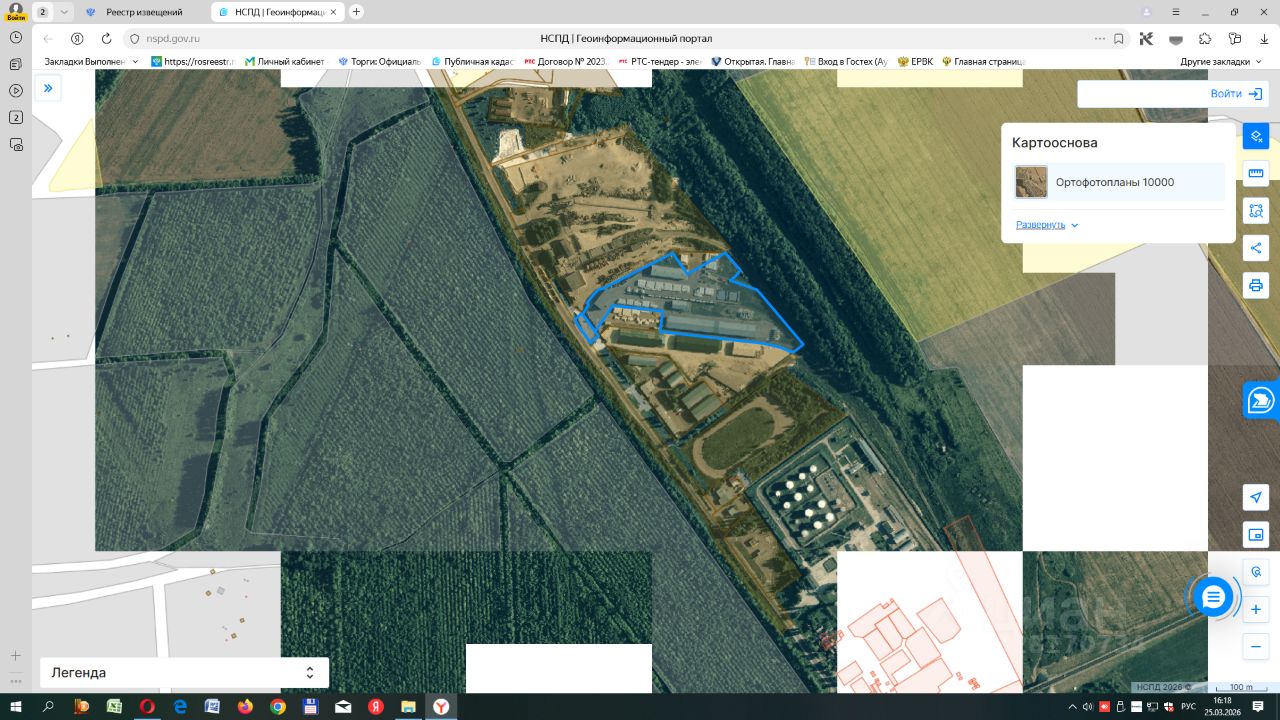Go back to the previous page
1280x720 pixels.
click(48, 38)
